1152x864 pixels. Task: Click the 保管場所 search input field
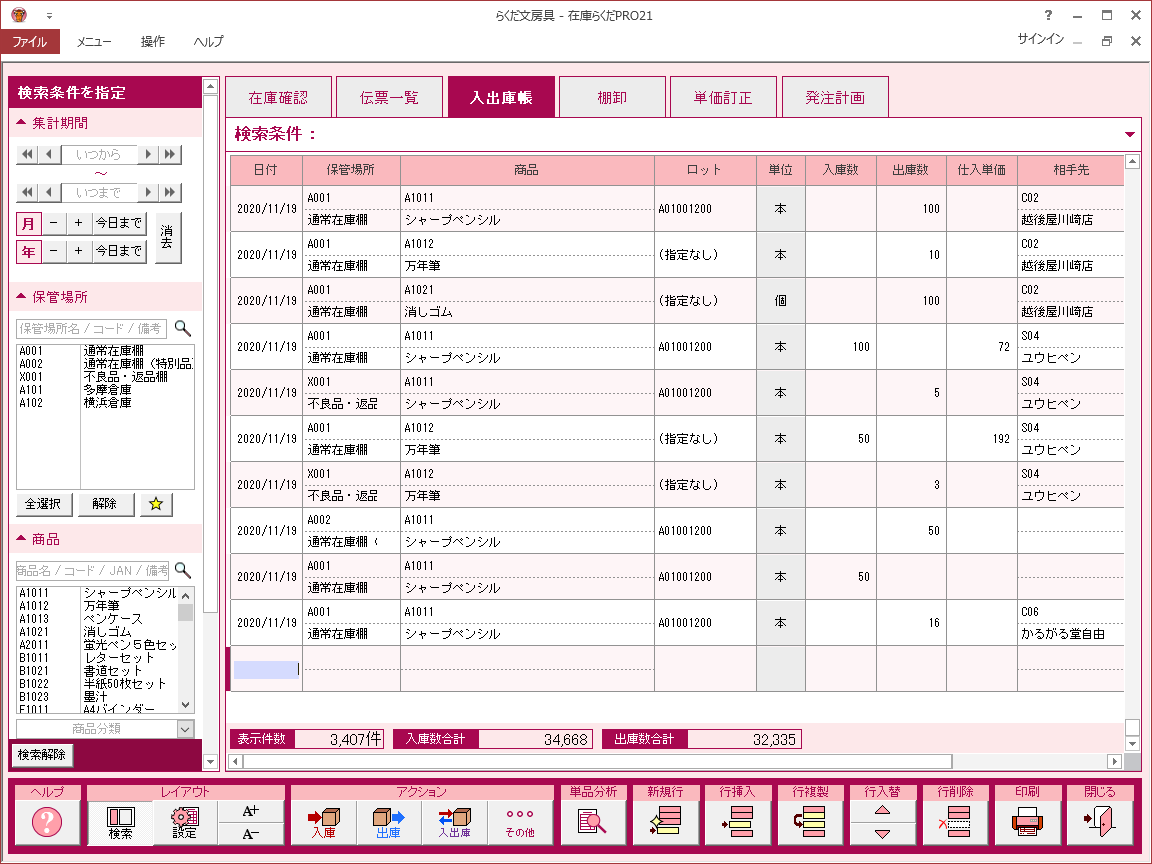point(92,328)
